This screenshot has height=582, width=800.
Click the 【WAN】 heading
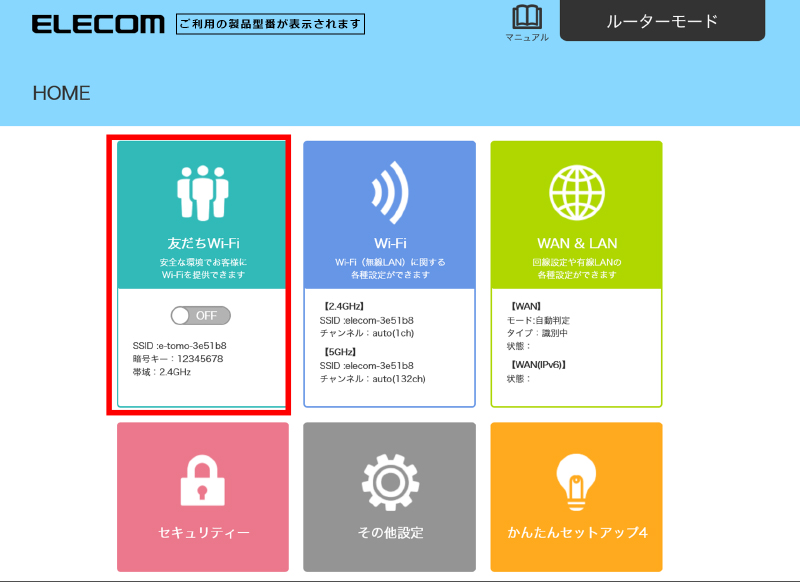tap(526, 307)
